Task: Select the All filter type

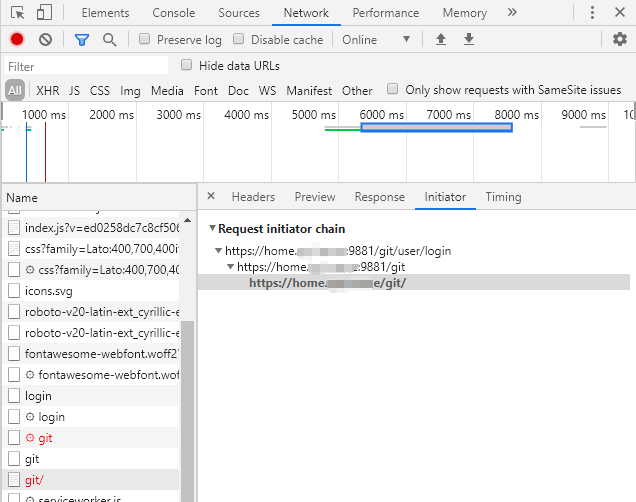Action: (15, 90)
